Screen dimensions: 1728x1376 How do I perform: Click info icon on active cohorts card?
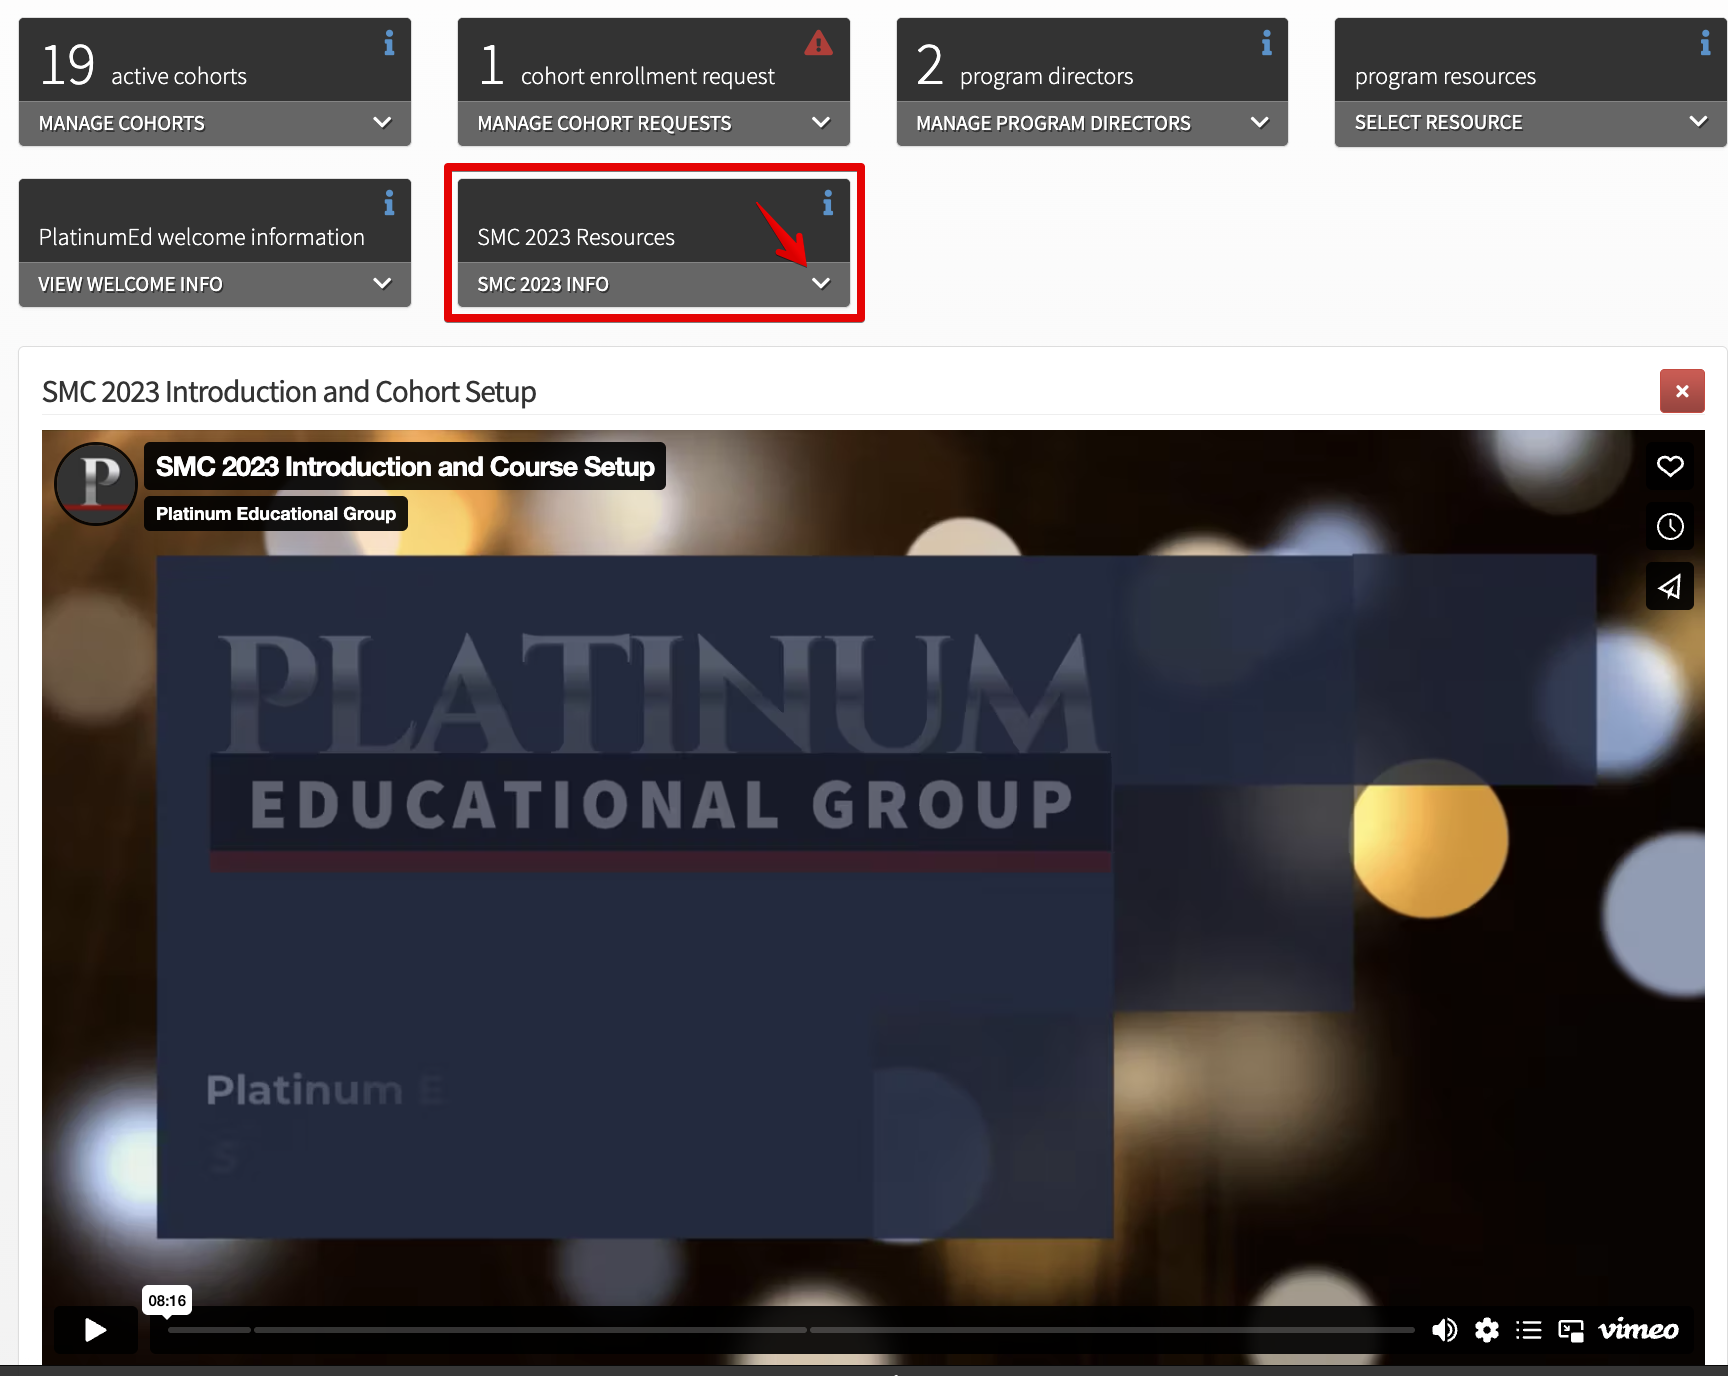[x=389, y=43]
